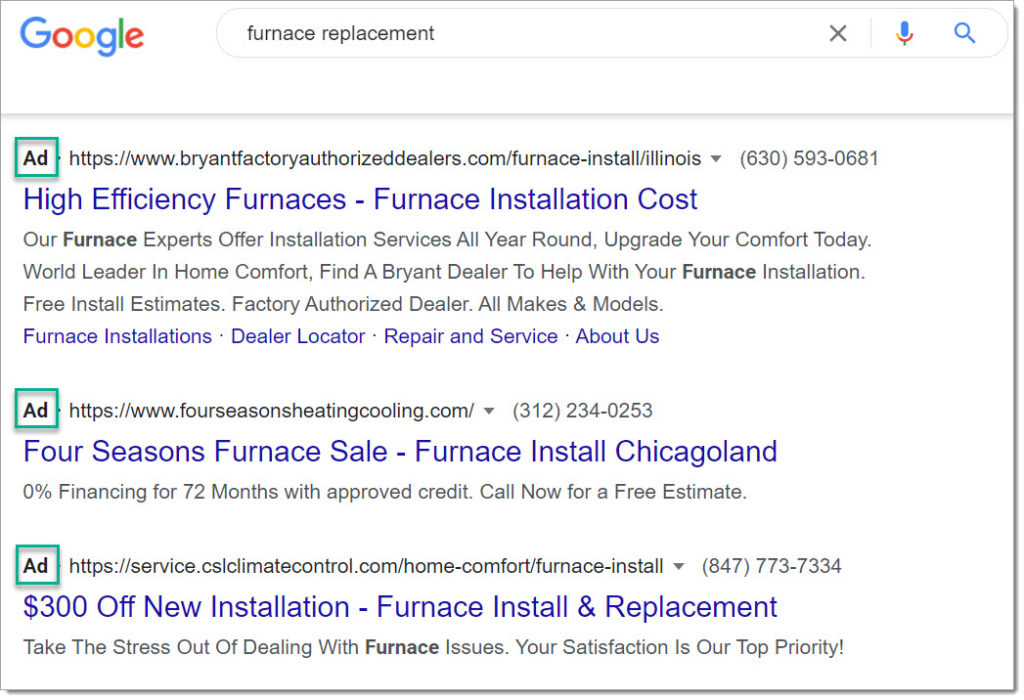Image resolution: width=1024 pixels, height=700 pixels.
Task: Select the Repair and Service sitelink
Action: click(x=471, y=336)
